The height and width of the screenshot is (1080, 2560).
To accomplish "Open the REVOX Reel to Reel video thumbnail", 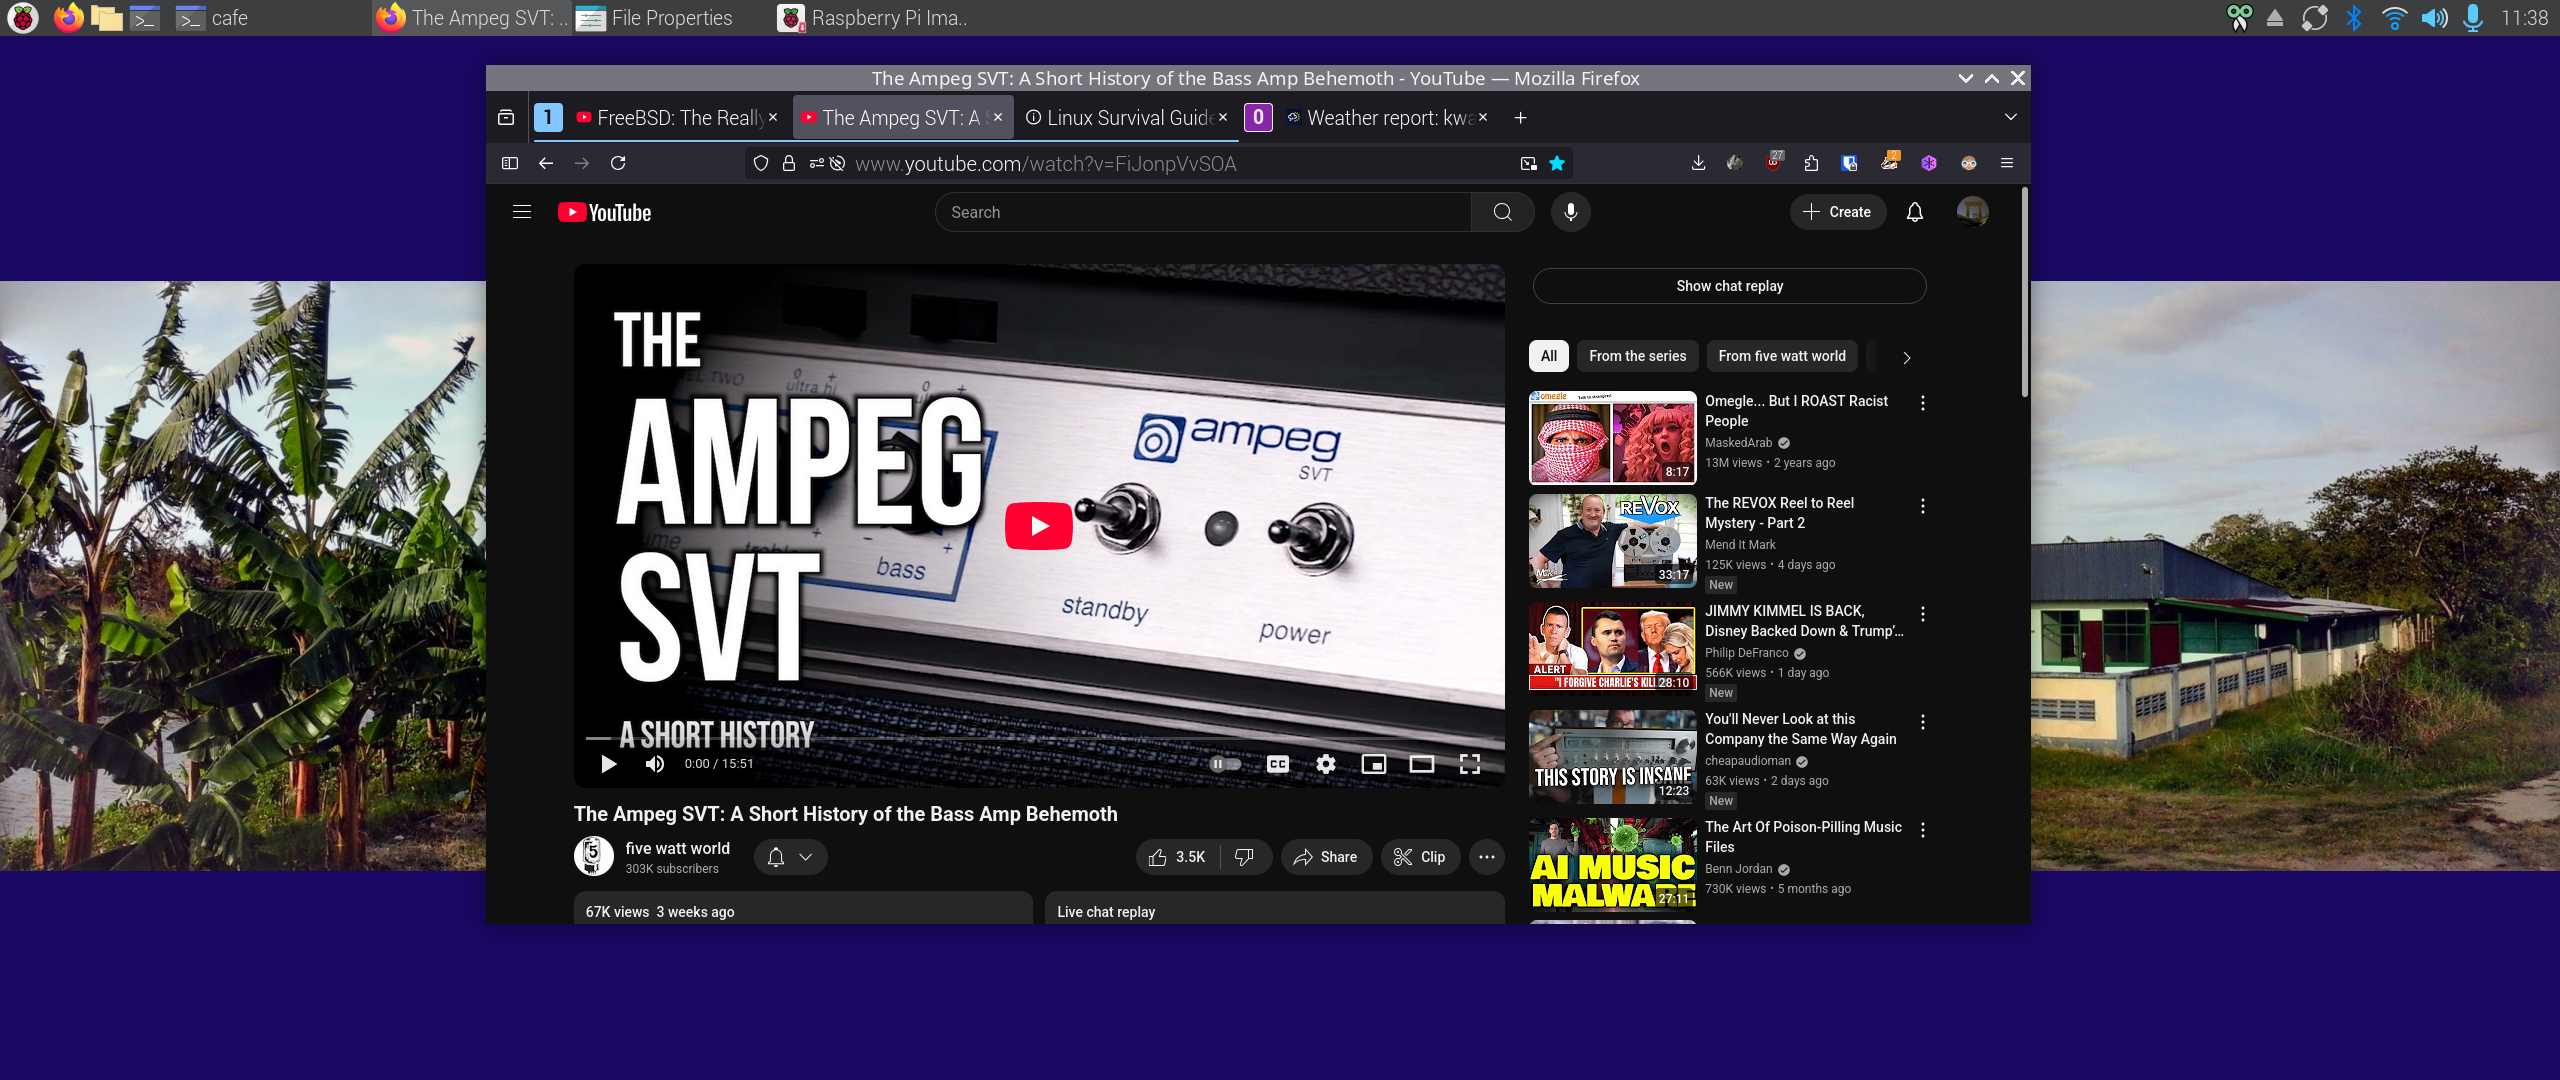I will (x=1612, y=541).
